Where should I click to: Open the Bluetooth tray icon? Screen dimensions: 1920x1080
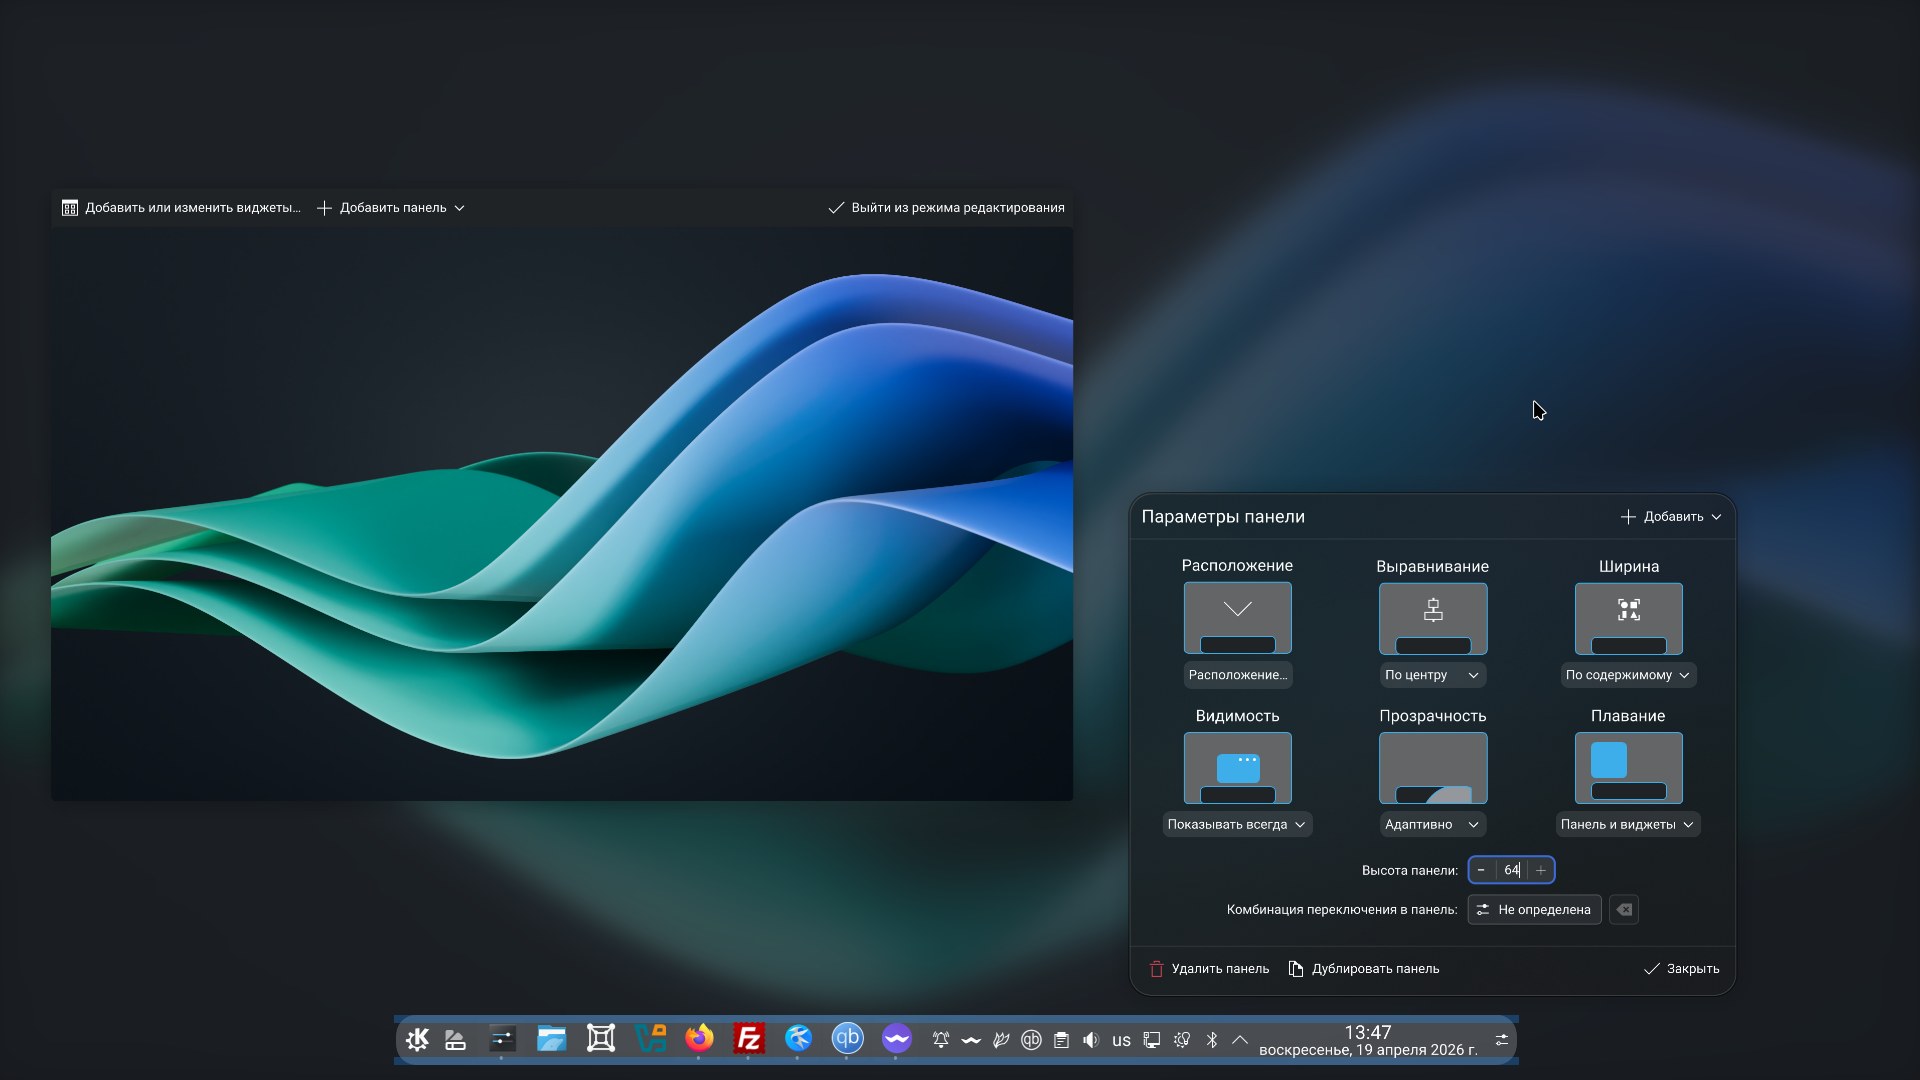1211,1040
